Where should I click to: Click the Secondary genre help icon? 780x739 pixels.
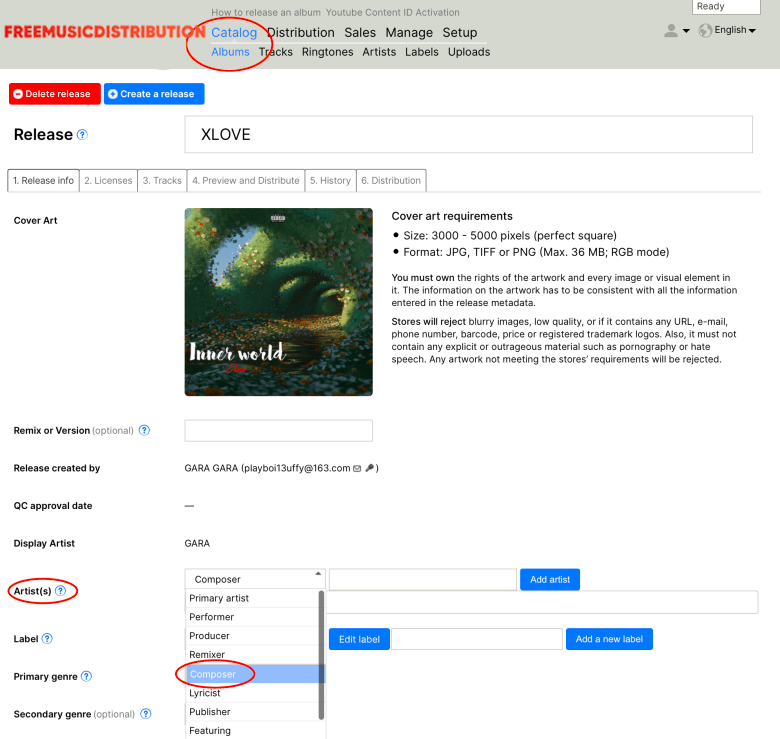[146, 715]
